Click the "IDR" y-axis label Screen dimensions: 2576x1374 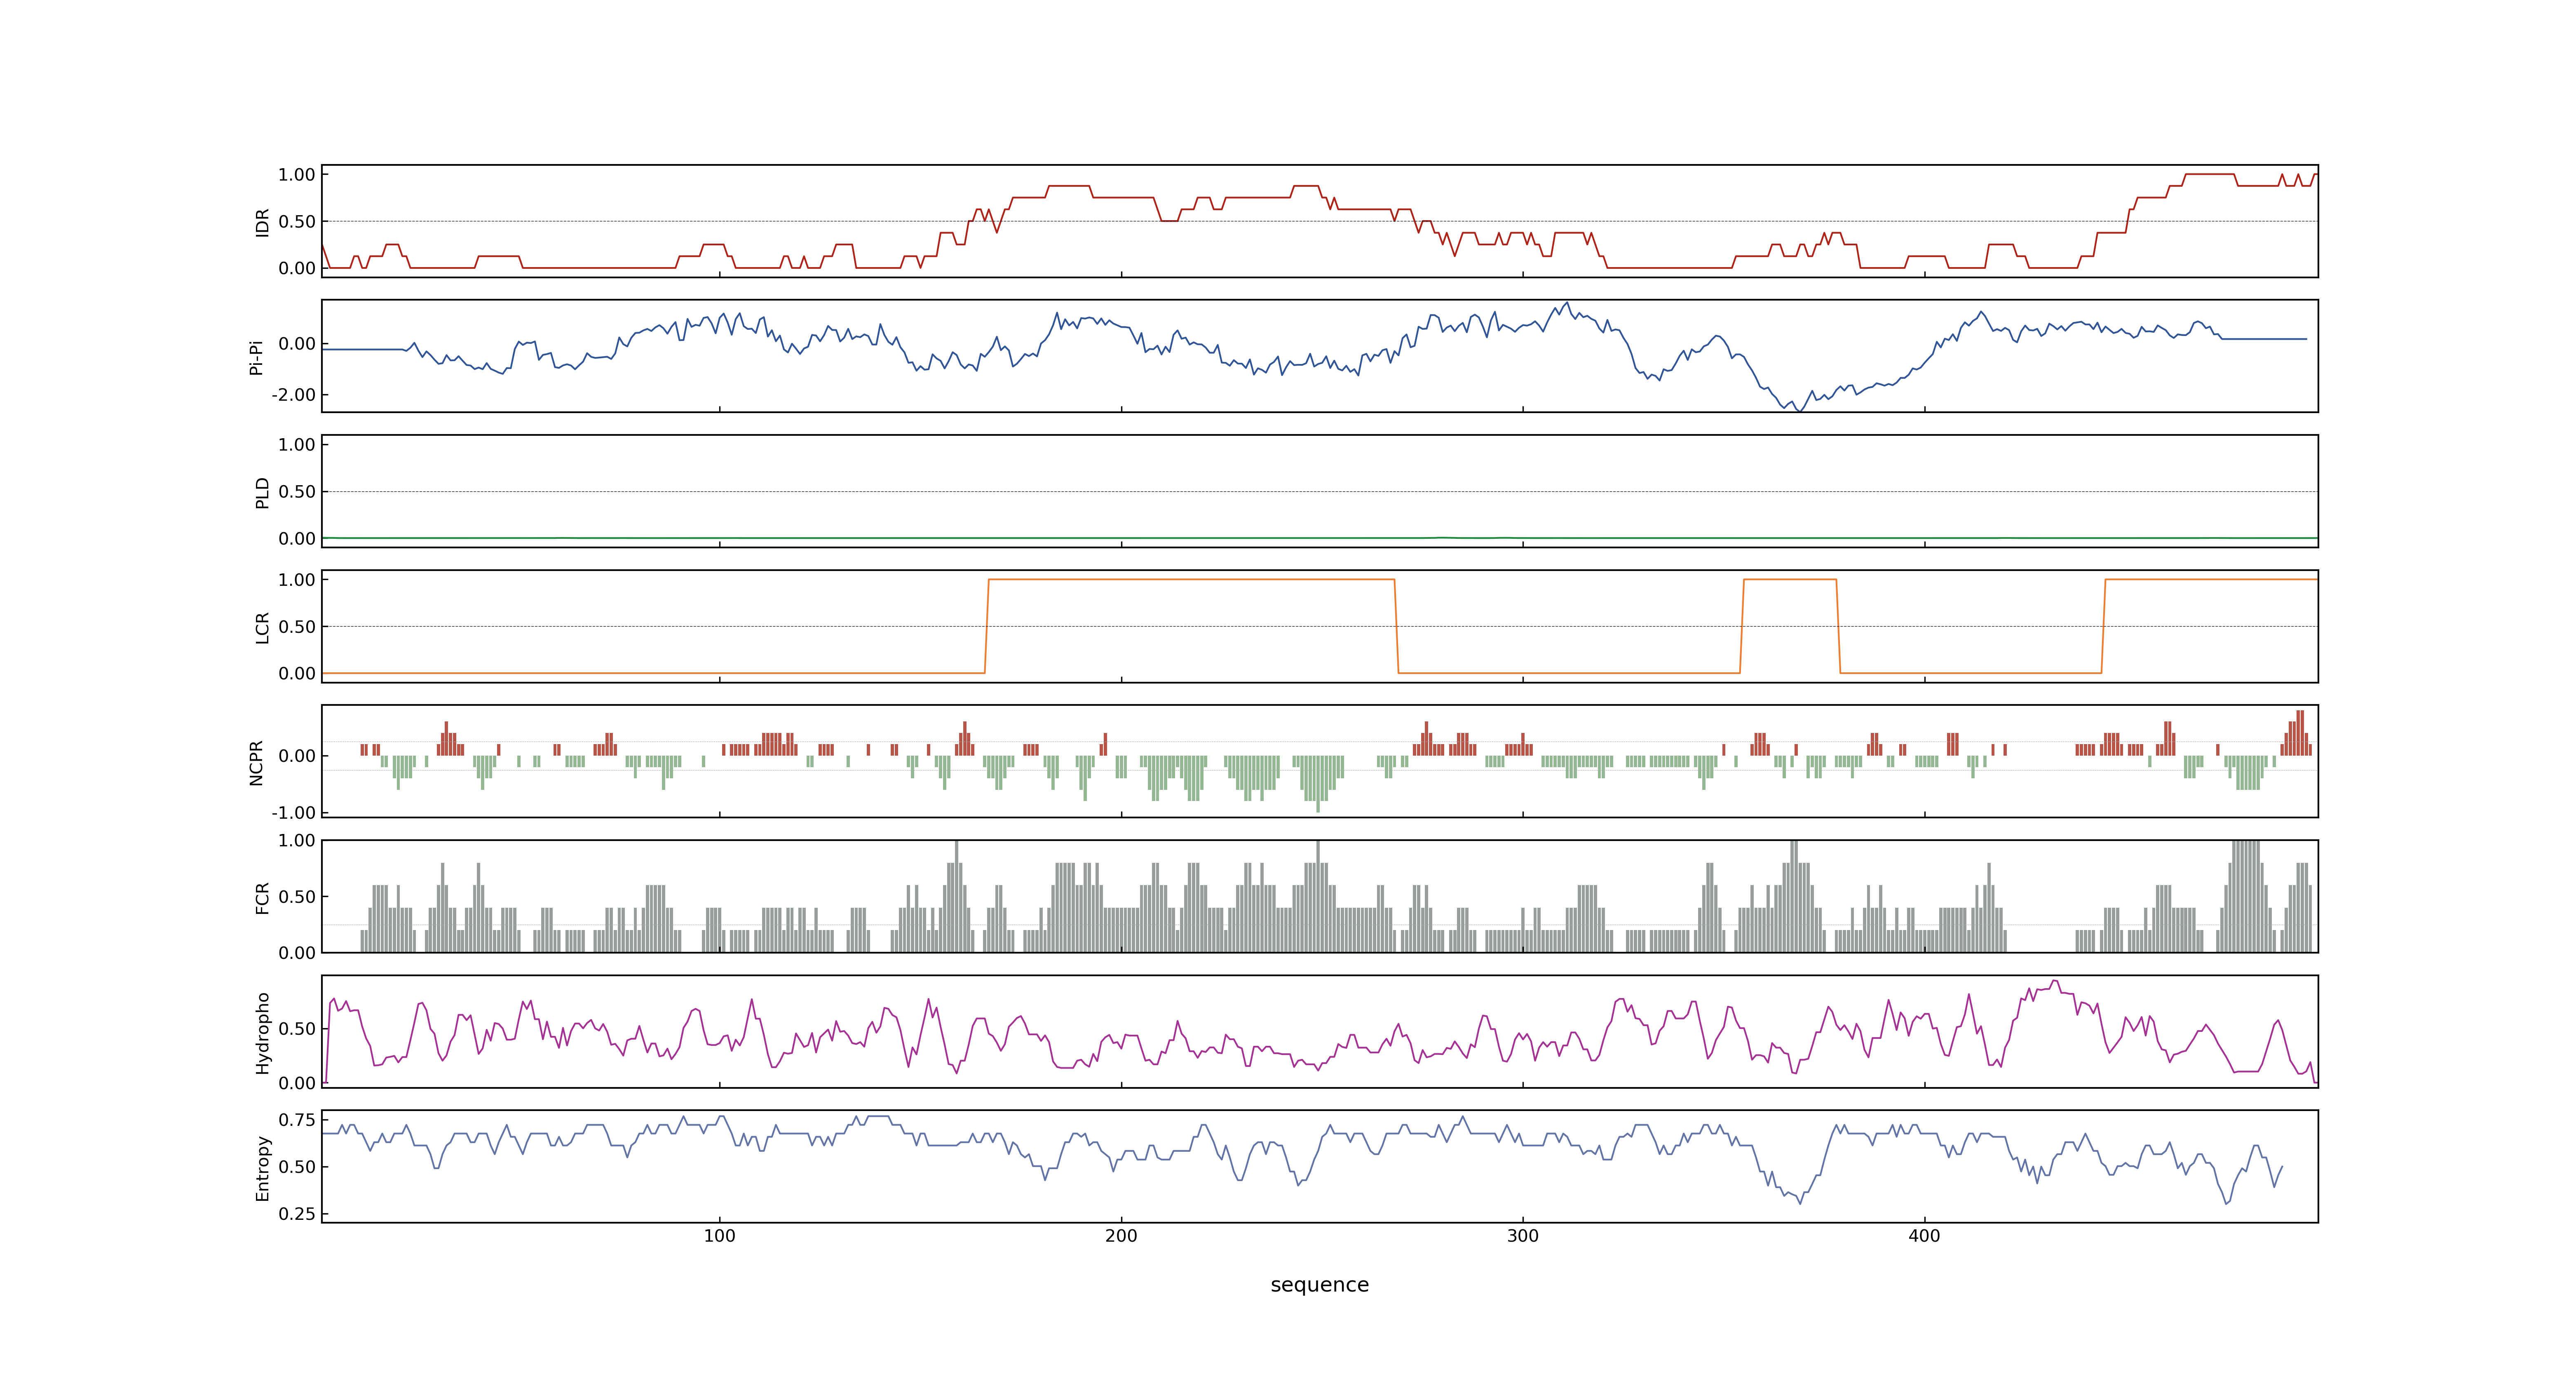pyautogui.click(x=262, y=222)
